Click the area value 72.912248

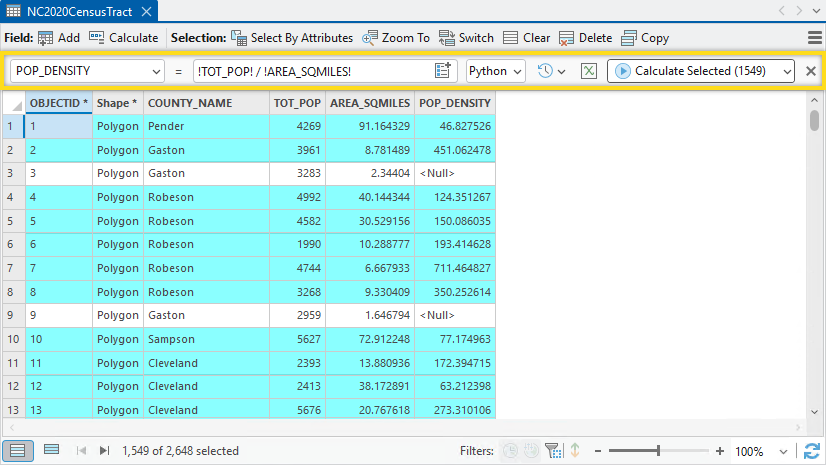click(x=370, y=339)
